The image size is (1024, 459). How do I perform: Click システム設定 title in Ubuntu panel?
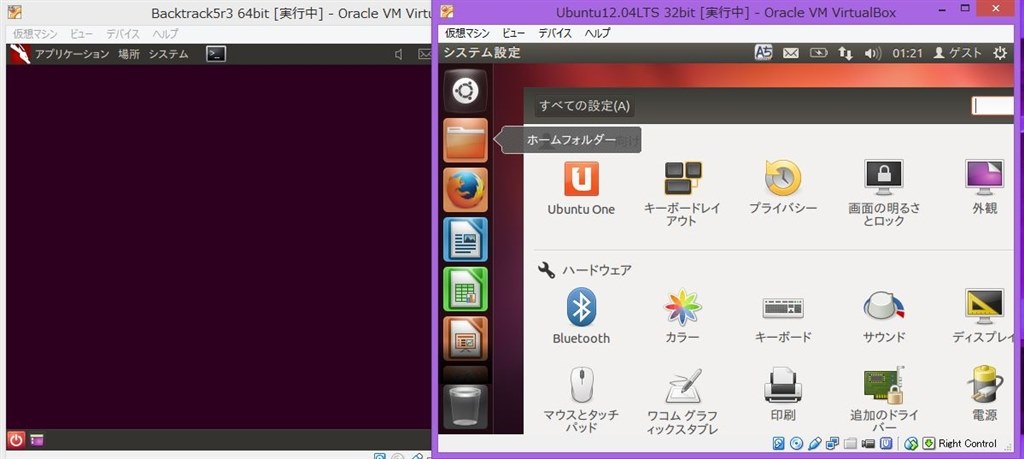point(482,53)
